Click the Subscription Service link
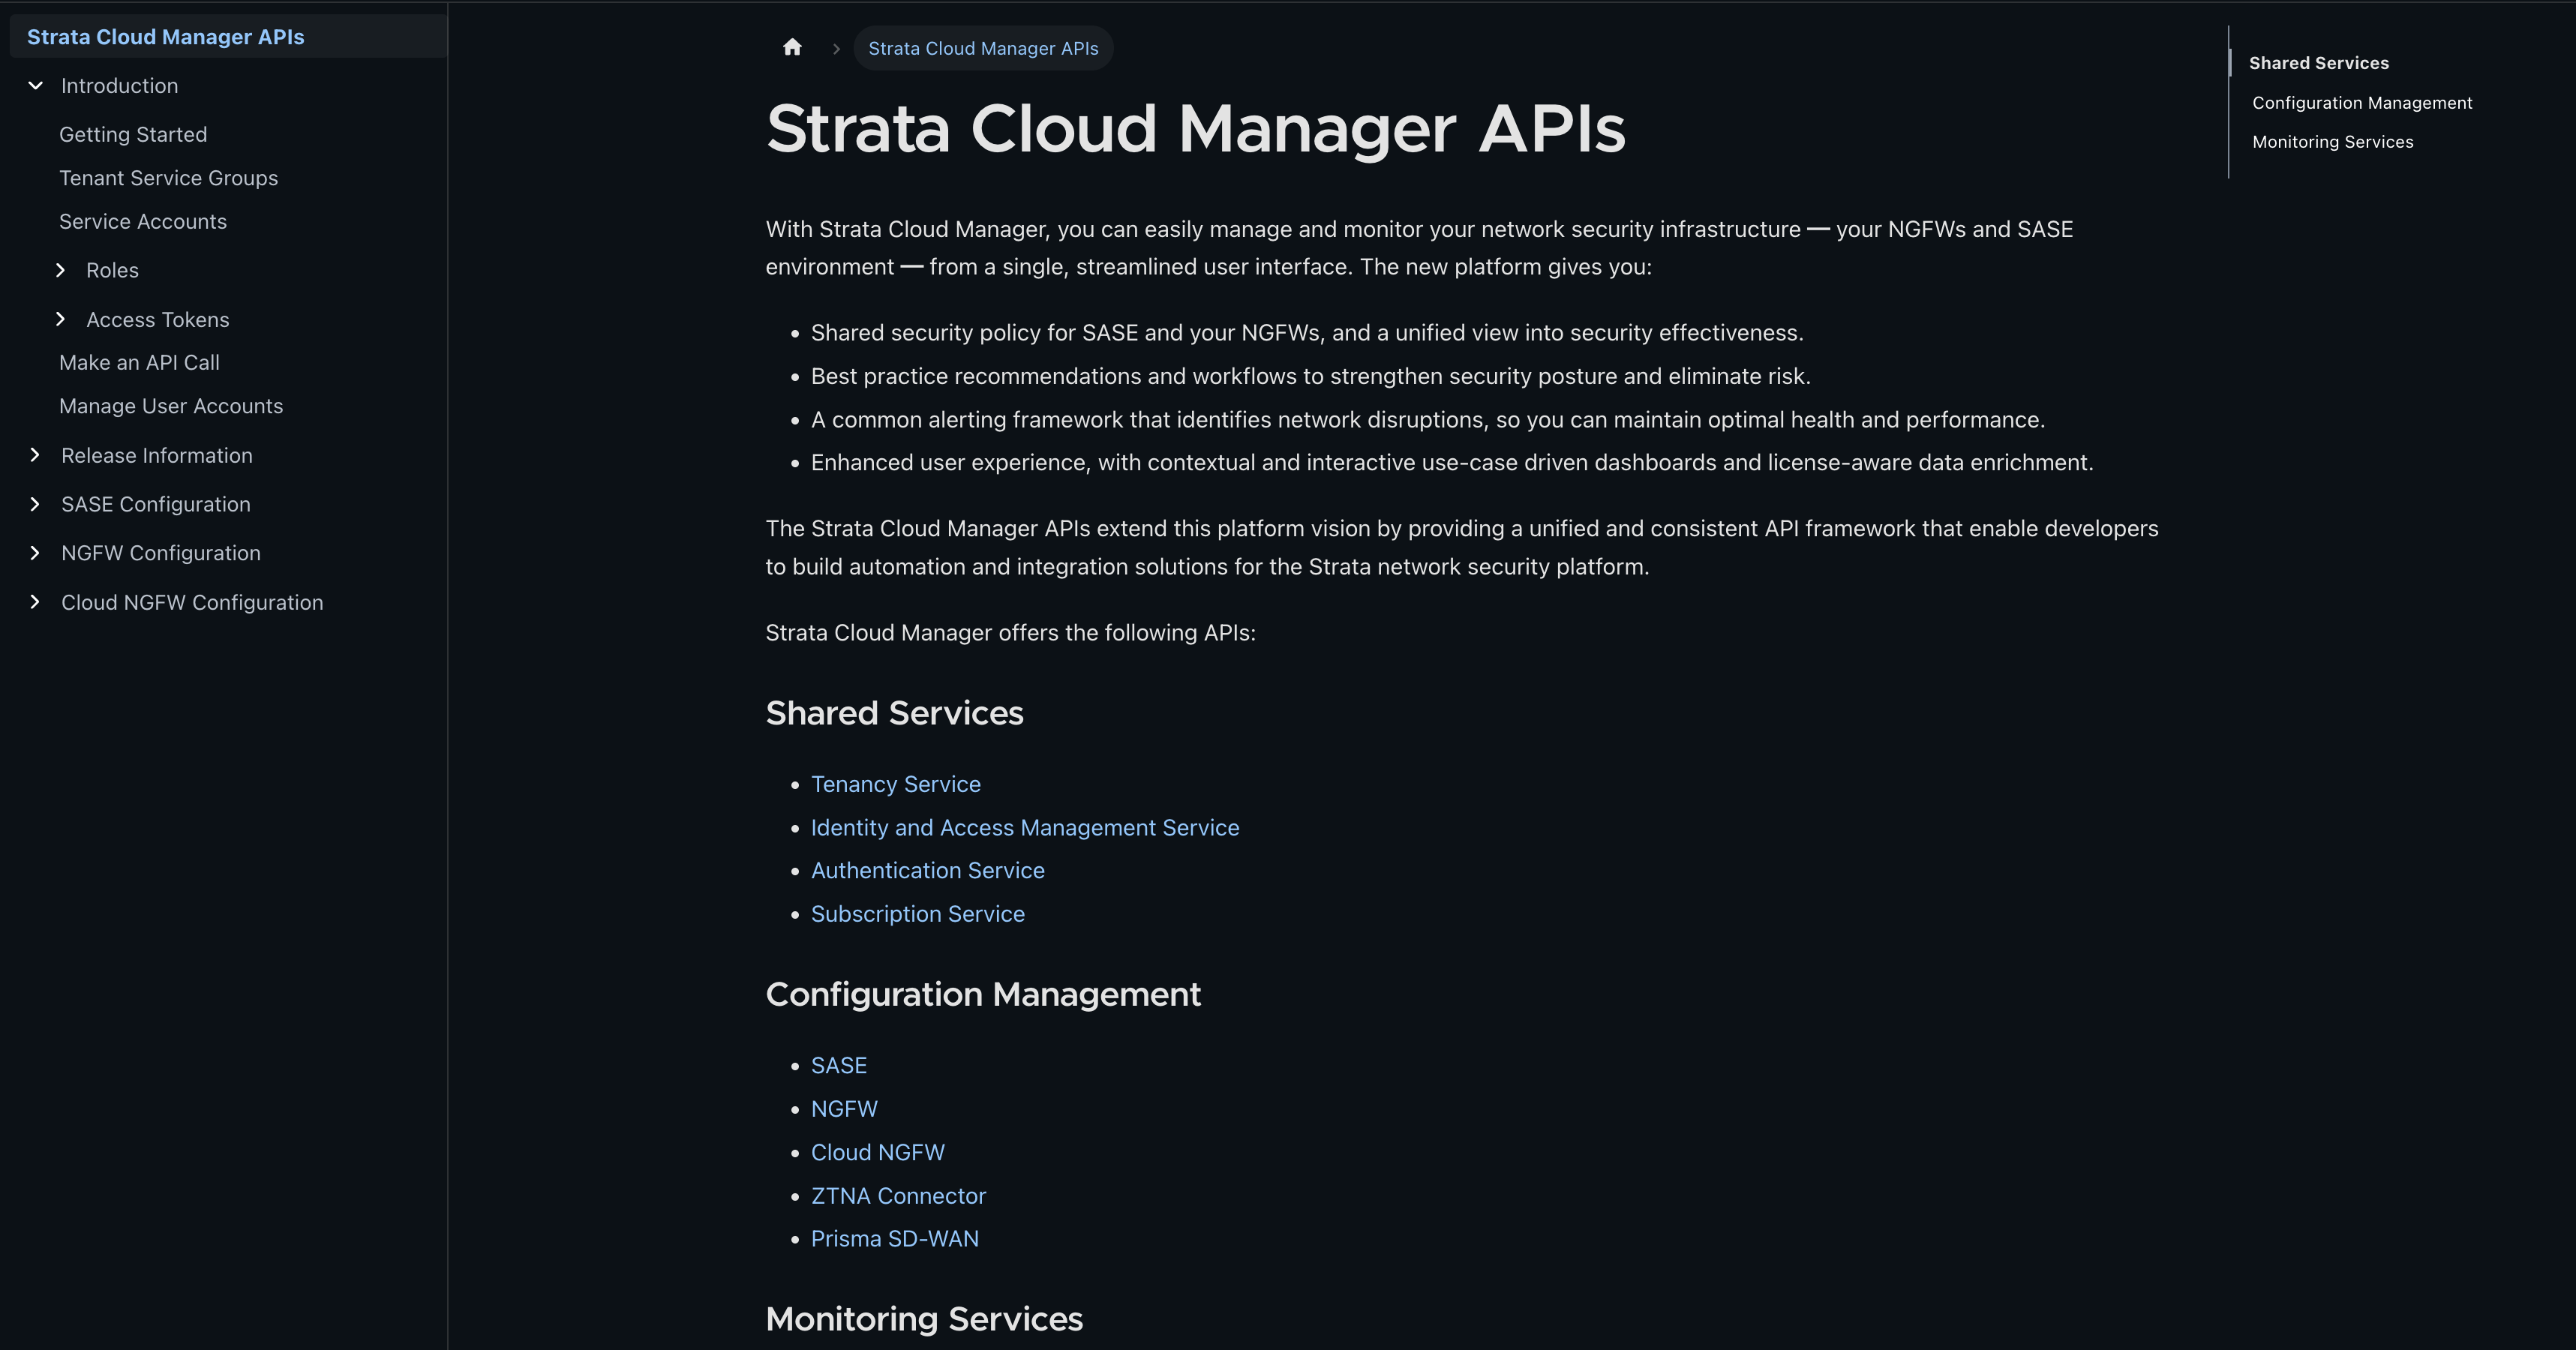The width and height of the screenshot is (2576, 1350). (x=917, y=913)
